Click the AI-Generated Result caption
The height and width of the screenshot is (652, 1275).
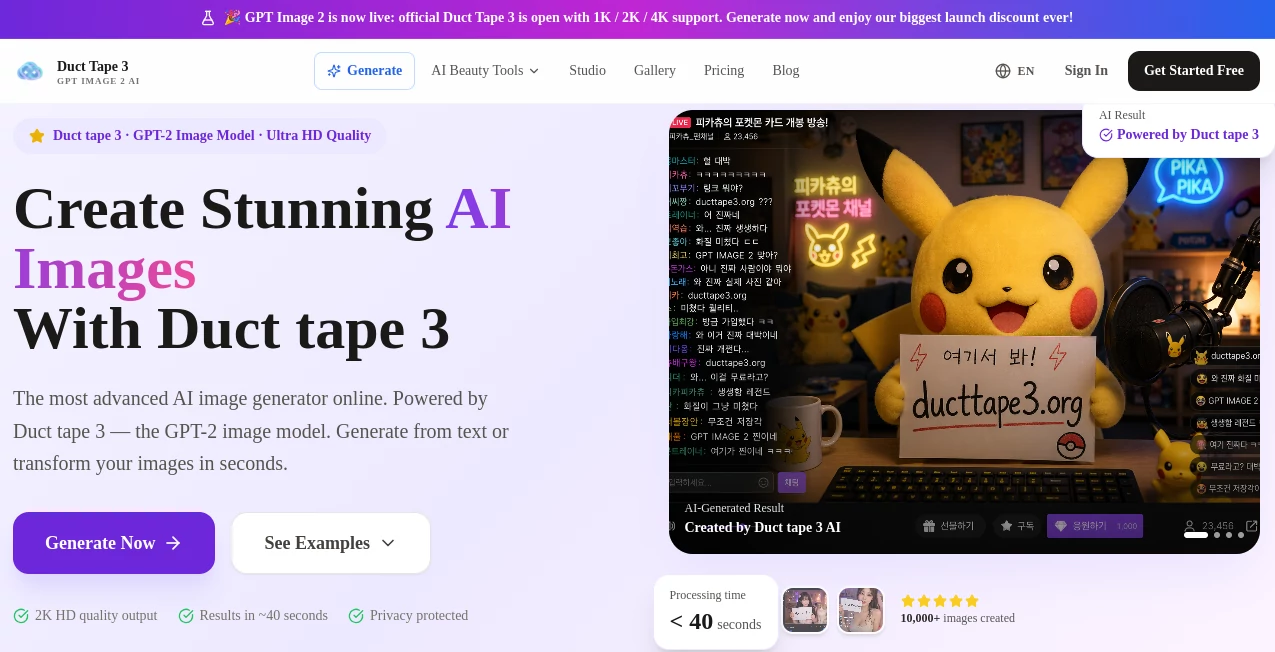734,508
